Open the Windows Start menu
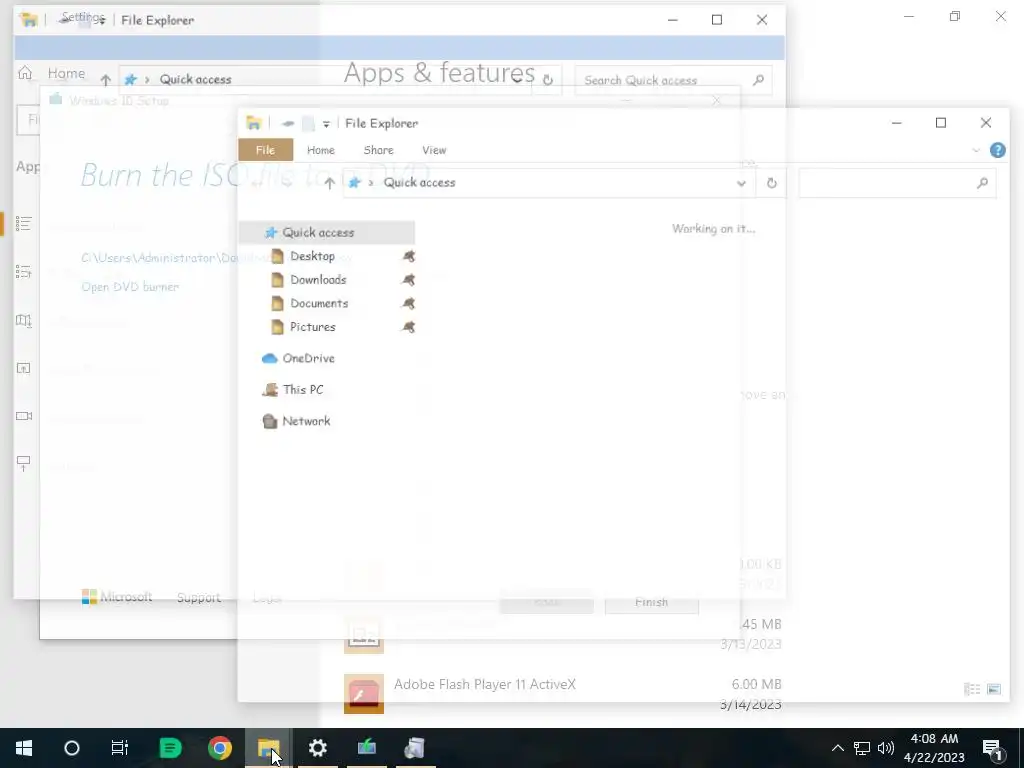1024x768 pixels. (24, 748)
